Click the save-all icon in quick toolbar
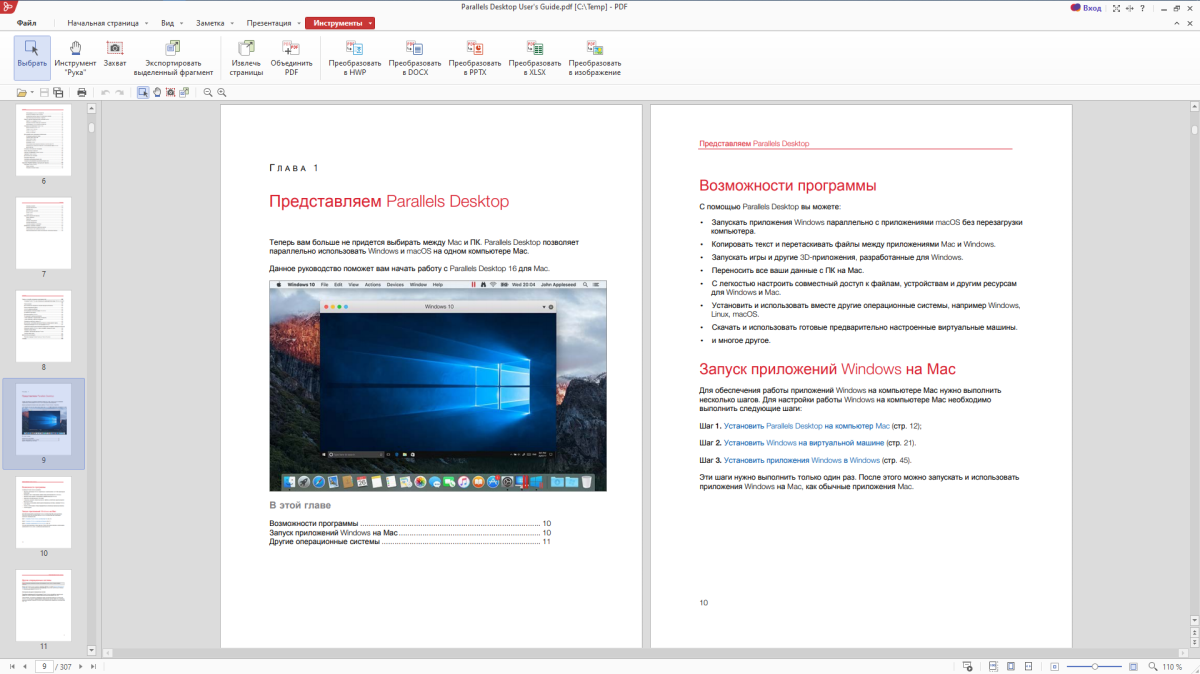The image size is (1200, 674). click(x=58, y=92)
